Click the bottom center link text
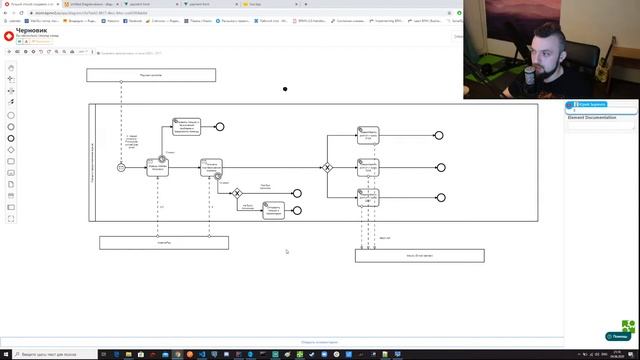 [320, 342]
